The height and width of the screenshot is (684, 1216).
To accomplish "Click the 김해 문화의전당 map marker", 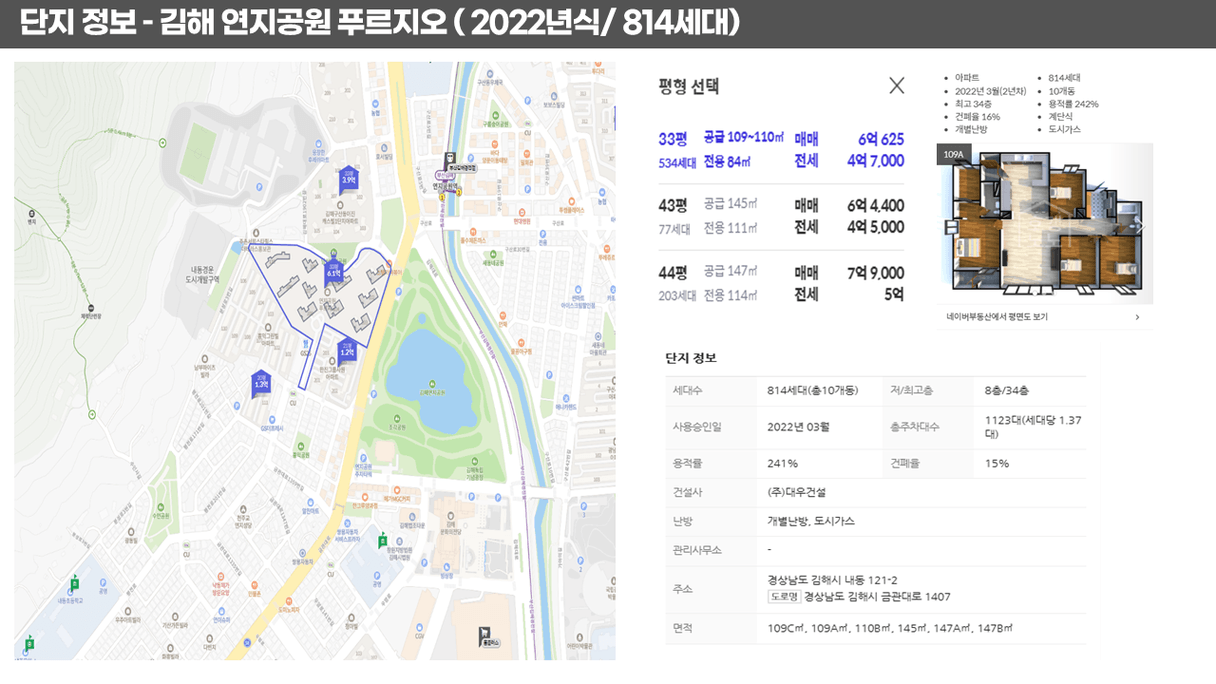I will (x=450, y=524).
